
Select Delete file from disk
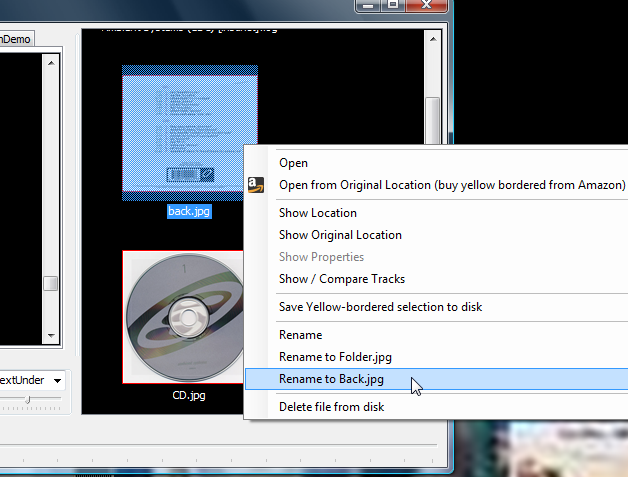point(437,407)
